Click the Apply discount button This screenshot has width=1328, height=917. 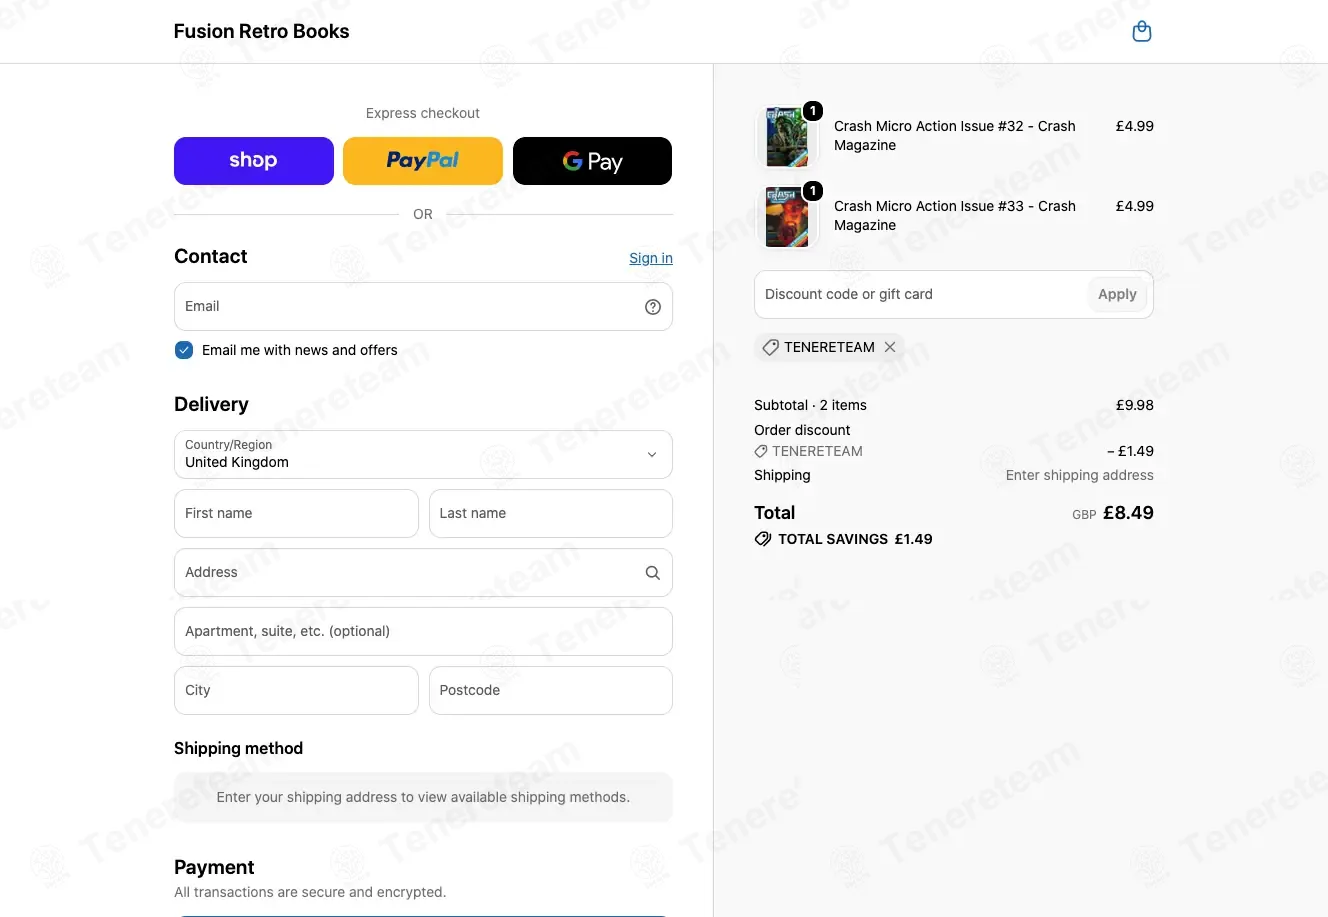[x=1117, y=295]
